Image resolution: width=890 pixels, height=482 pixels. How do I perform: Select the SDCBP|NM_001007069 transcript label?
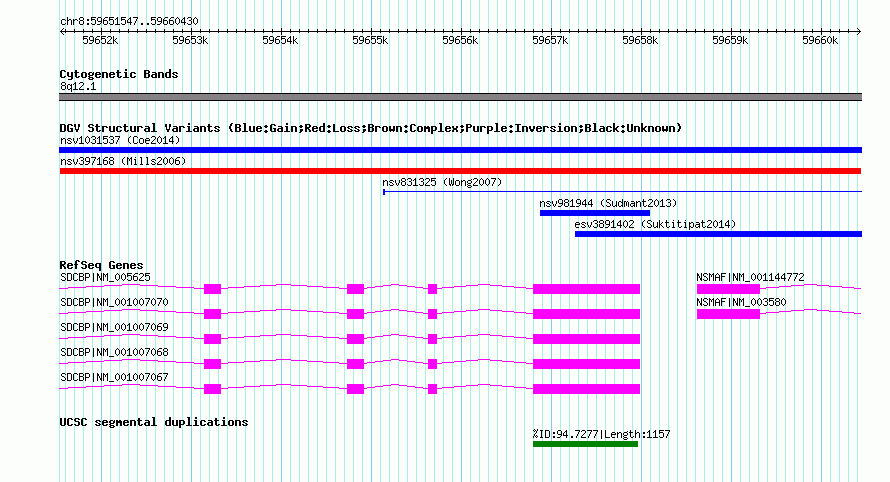pos(114,328)
